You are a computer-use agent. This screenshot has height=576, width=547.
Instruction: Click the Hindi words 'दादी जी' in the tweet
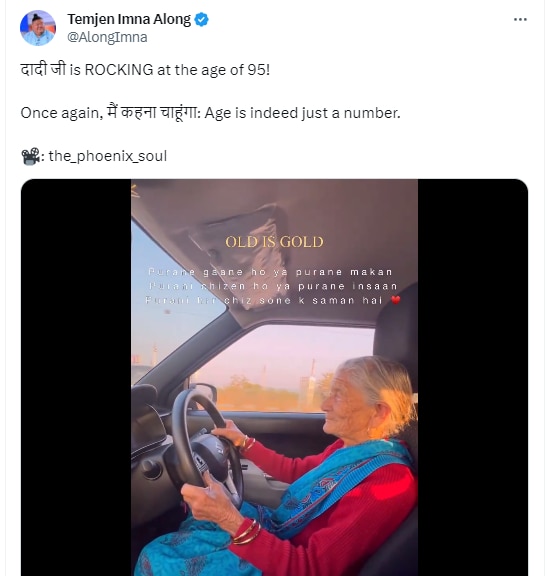click(x=43, y=69)
